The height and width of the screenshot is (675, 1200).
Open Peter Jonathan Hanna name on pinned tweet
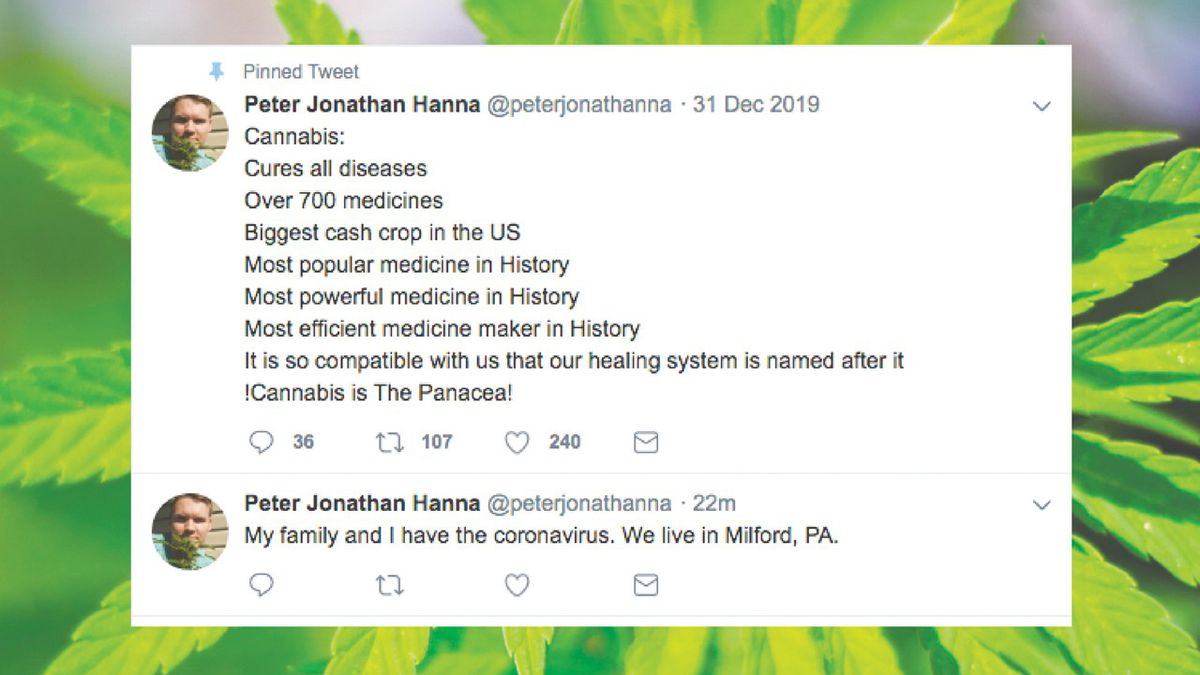(x=362, y=105)
